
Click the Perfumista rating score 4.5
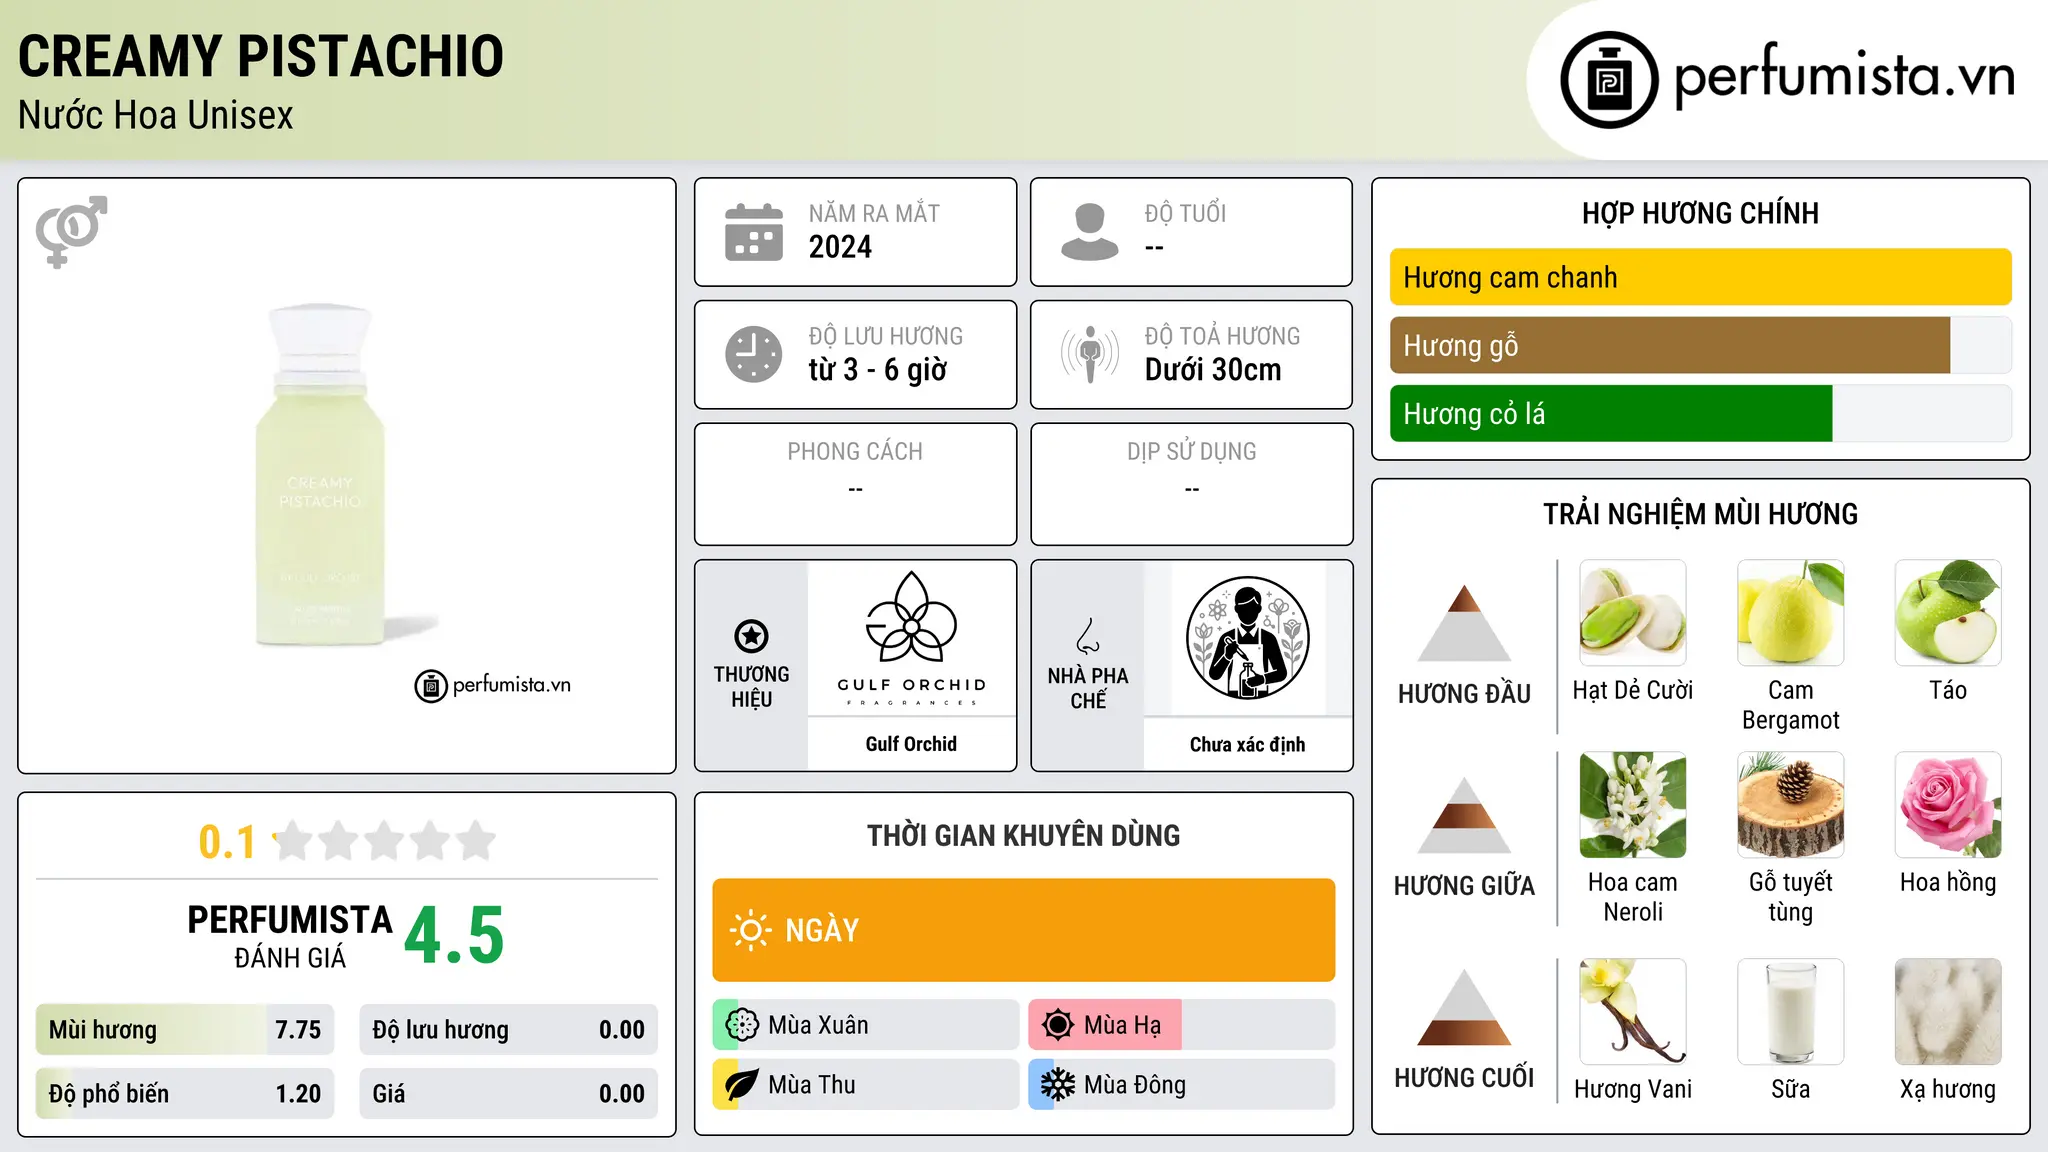coord(454,936)
